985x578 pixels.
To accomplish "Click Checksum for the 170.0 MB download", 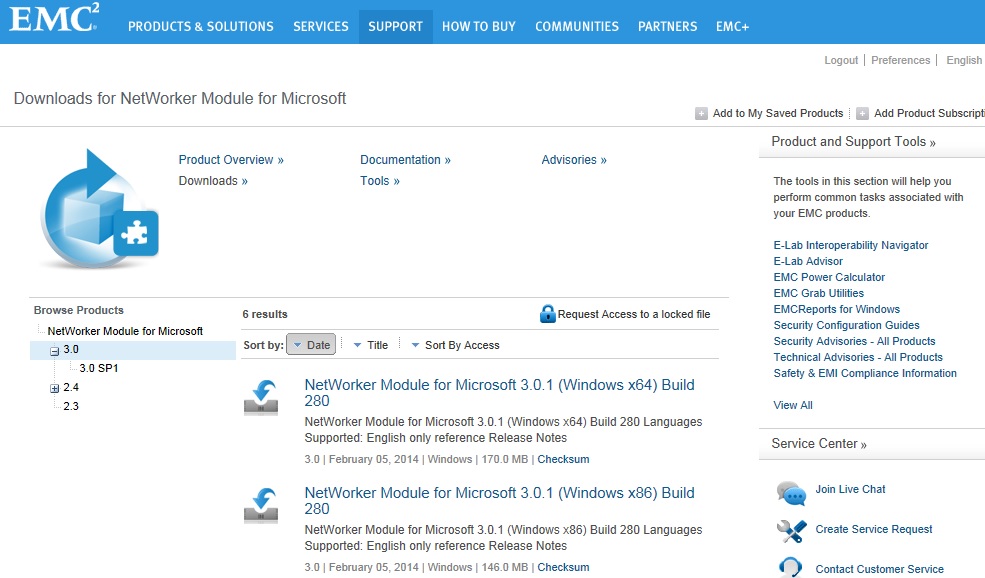I will [563, 459].
